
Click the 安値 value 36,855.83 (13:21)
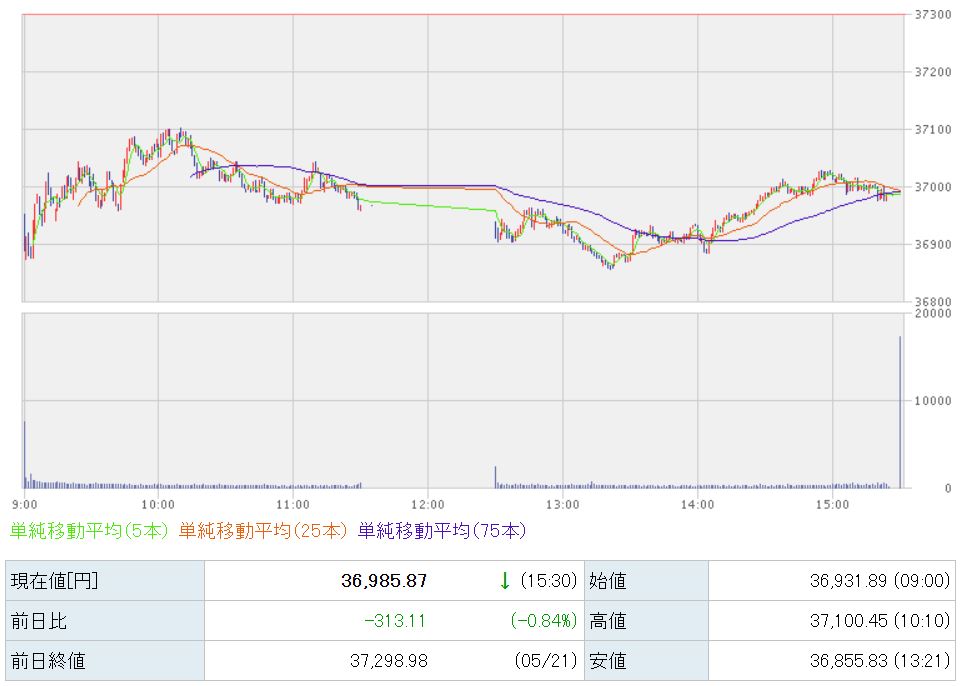click(x=880, y=661)
